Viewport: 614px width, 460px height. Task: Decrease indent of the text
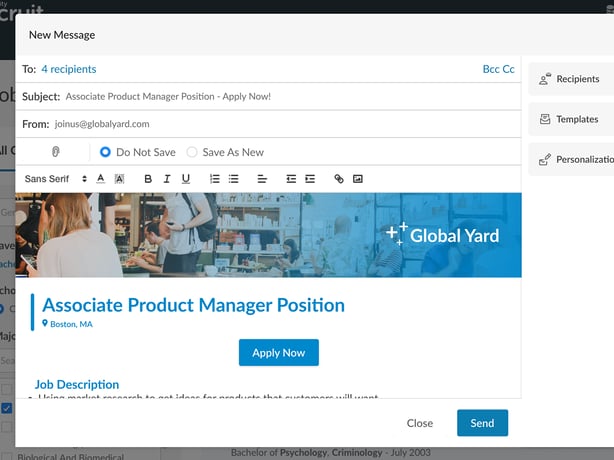click(x=291, y=179)
